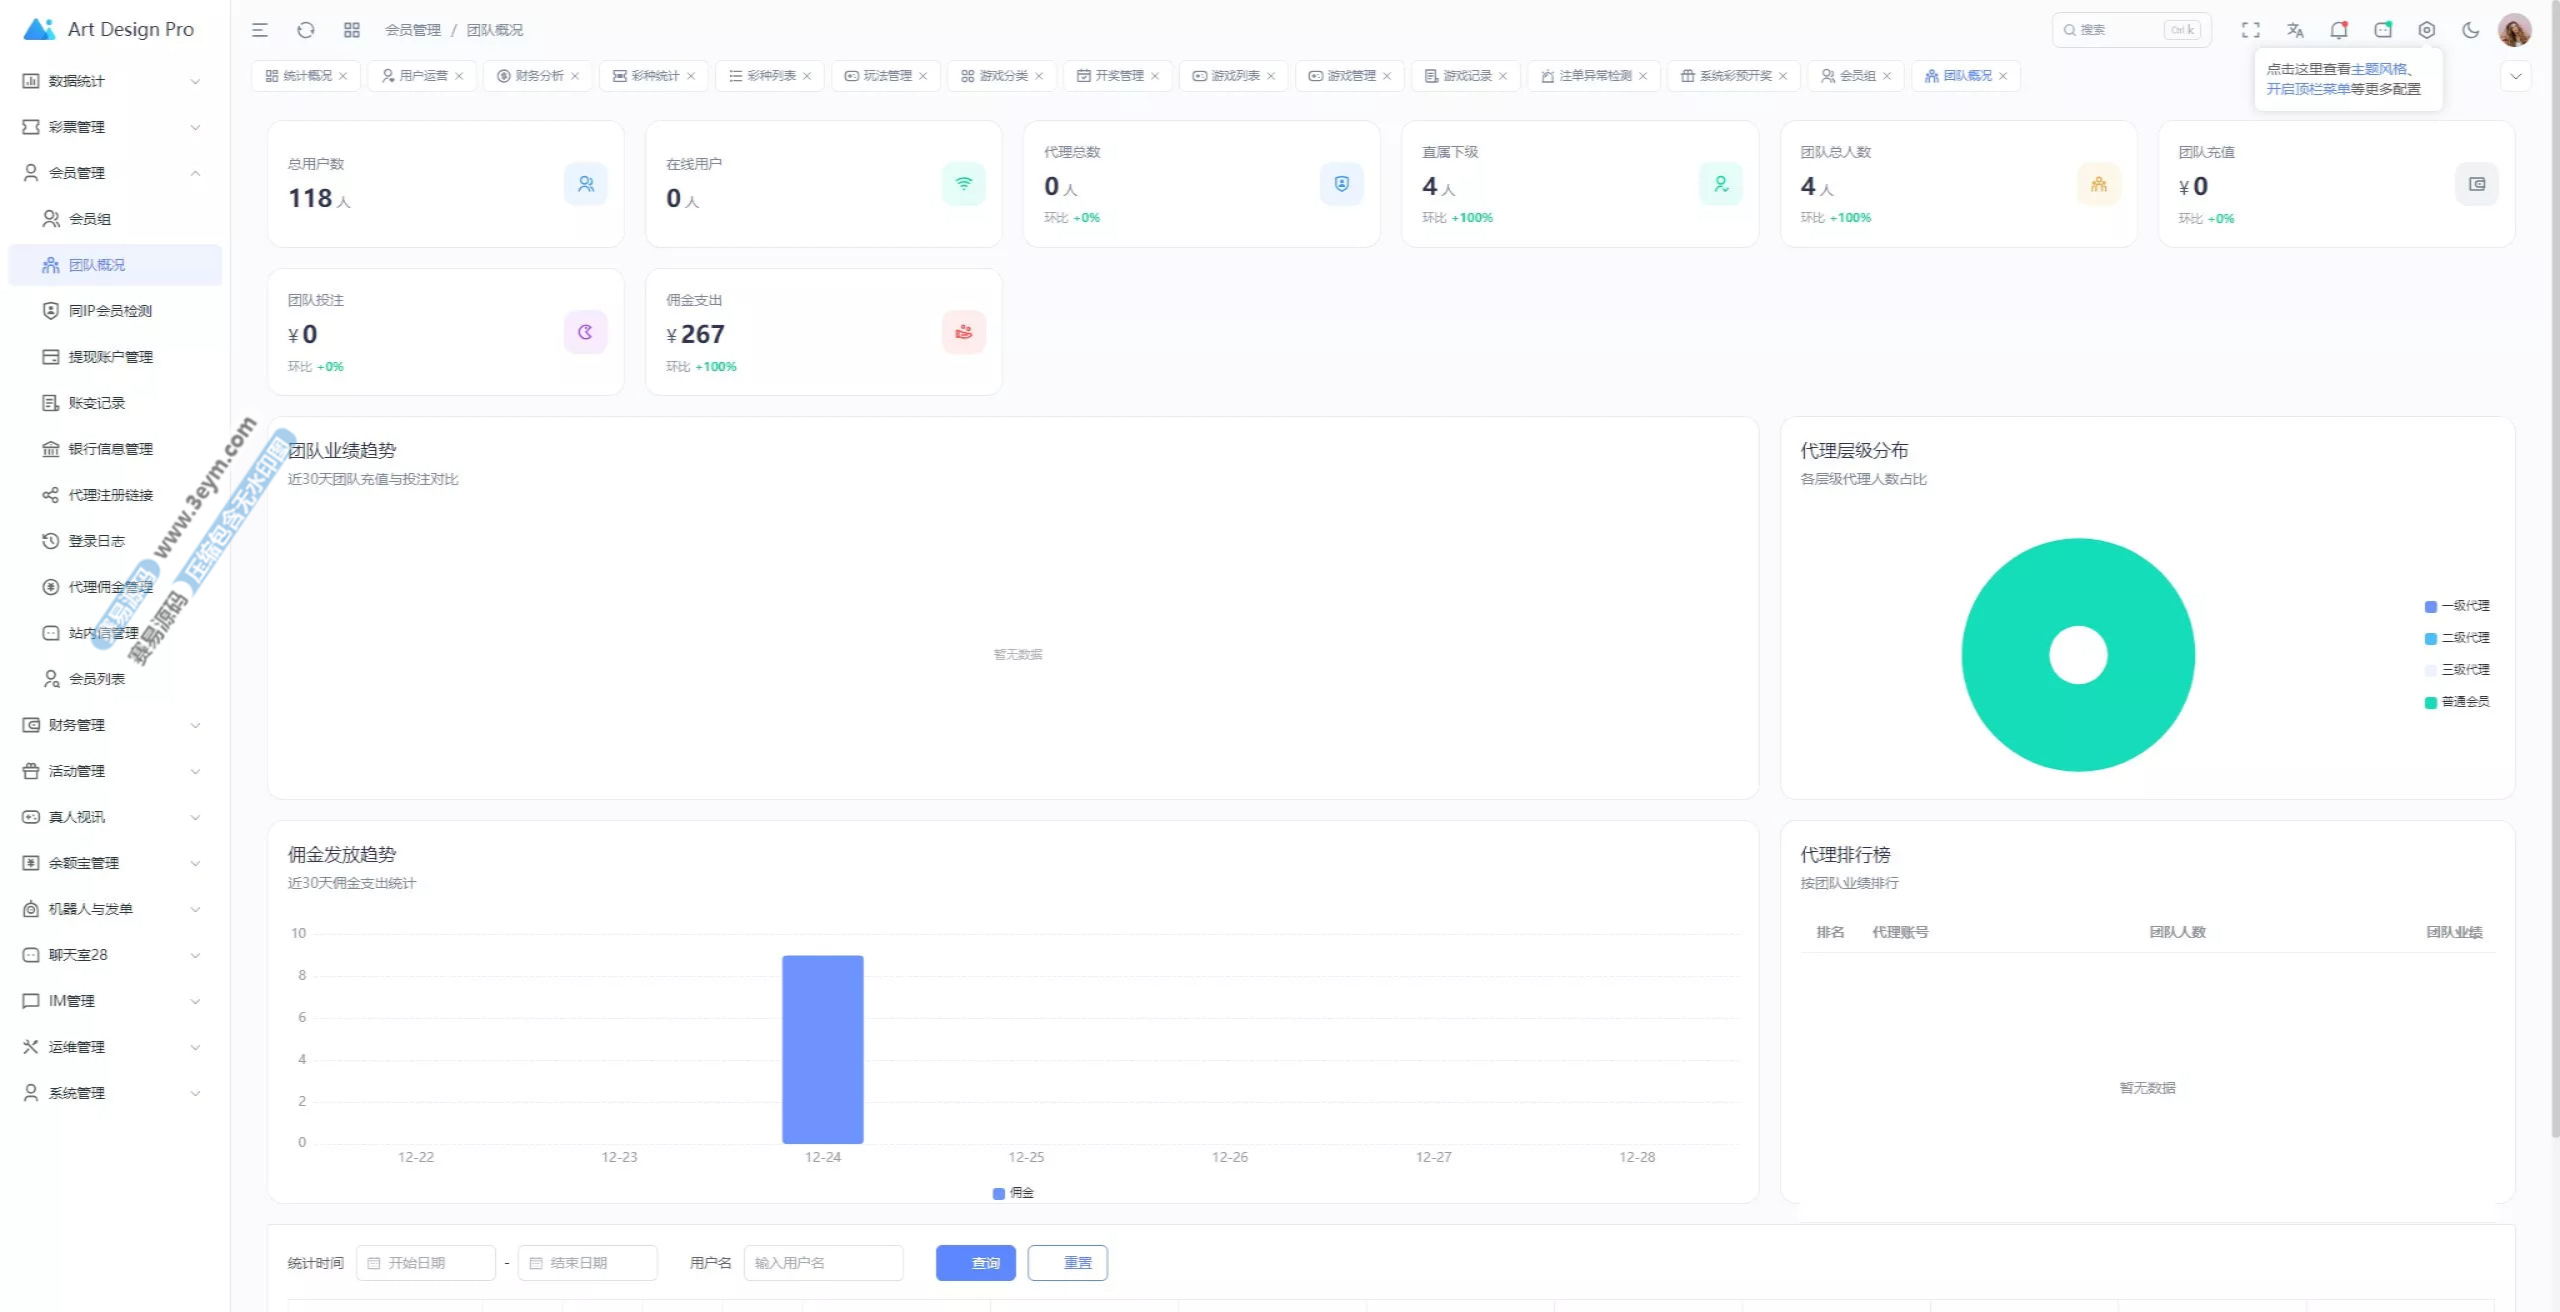Toggle the 佣金 legend in the bar chart
Image resolution: width=2560 pixels, height=1312 pixels.
1013,1193
